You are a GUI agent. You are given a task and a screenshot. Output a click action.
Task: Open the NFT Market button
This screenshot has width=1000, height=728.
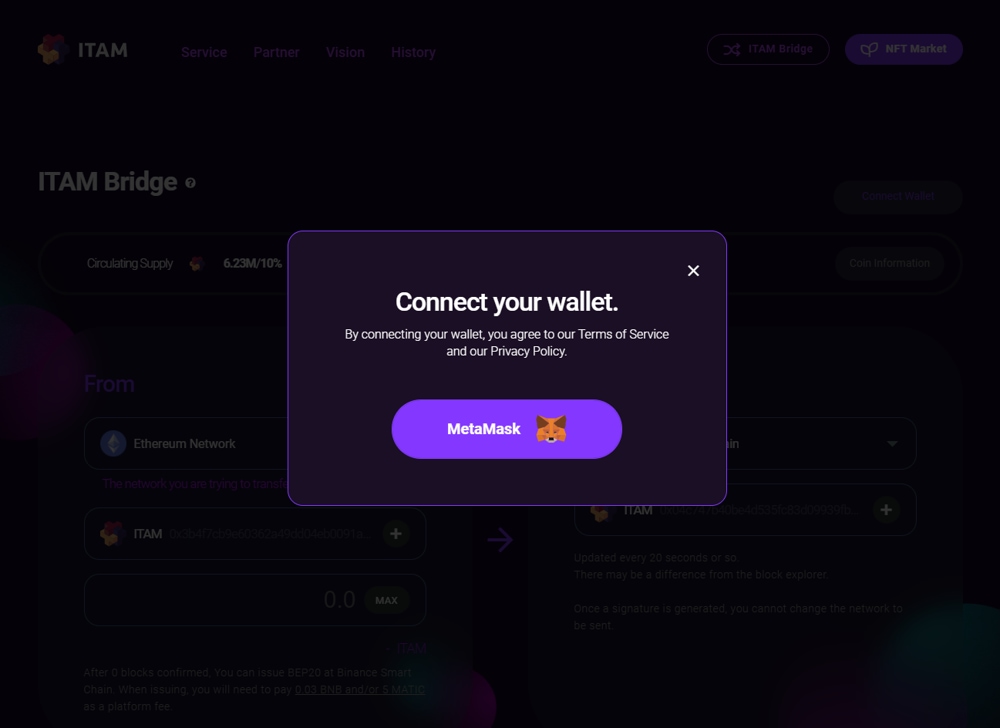tap(904, 49)
